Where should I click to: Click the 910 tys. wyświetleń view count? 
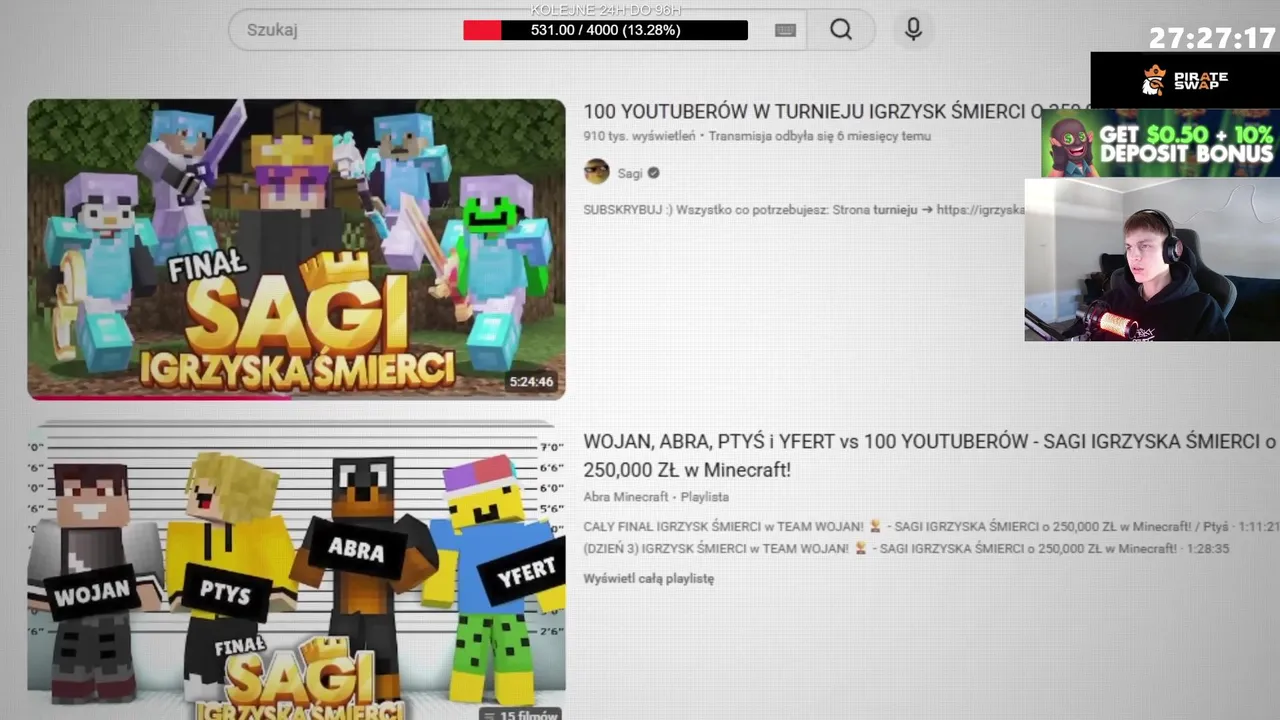click(x=639, y=136)
